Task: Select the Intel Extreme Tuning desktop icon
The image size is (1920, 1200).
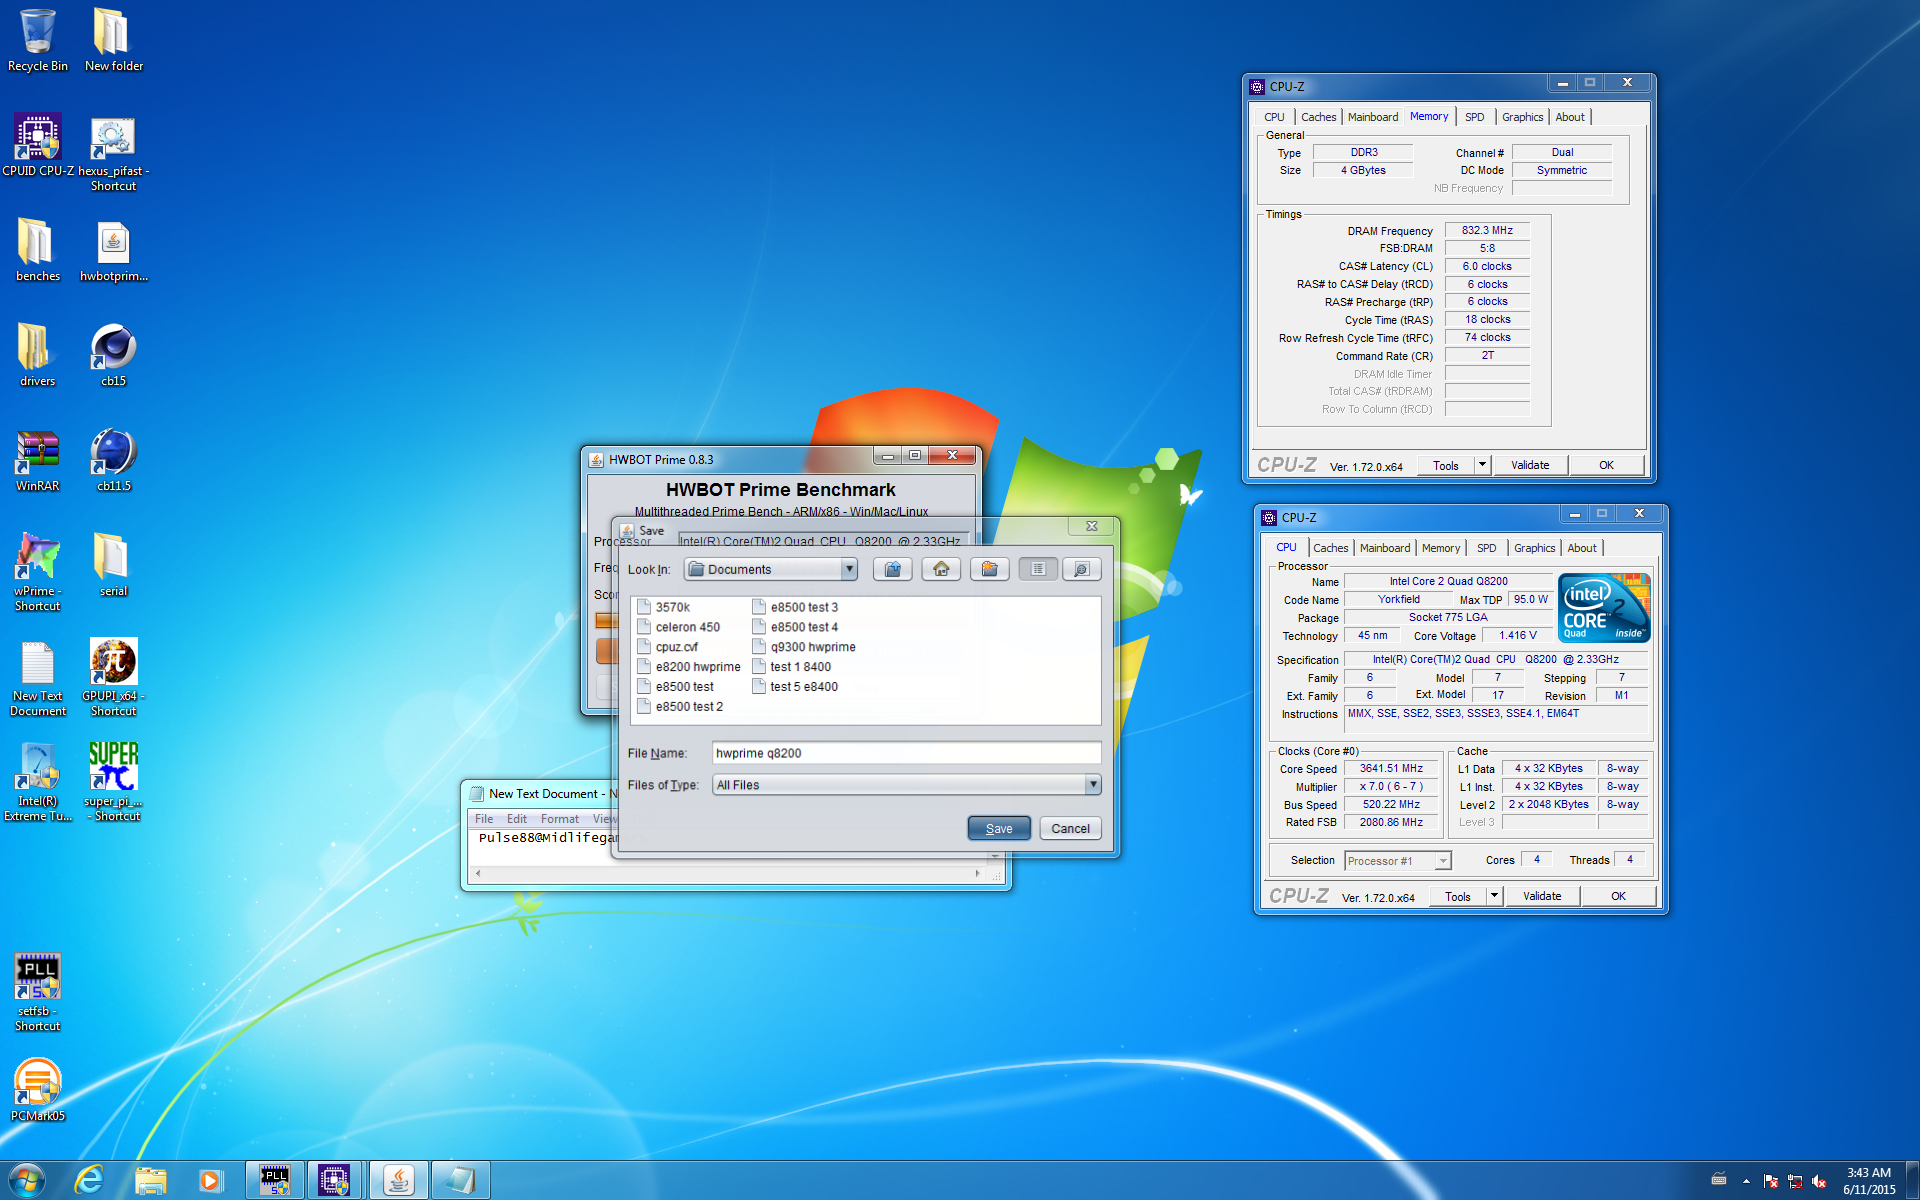Action: [38, 782]
